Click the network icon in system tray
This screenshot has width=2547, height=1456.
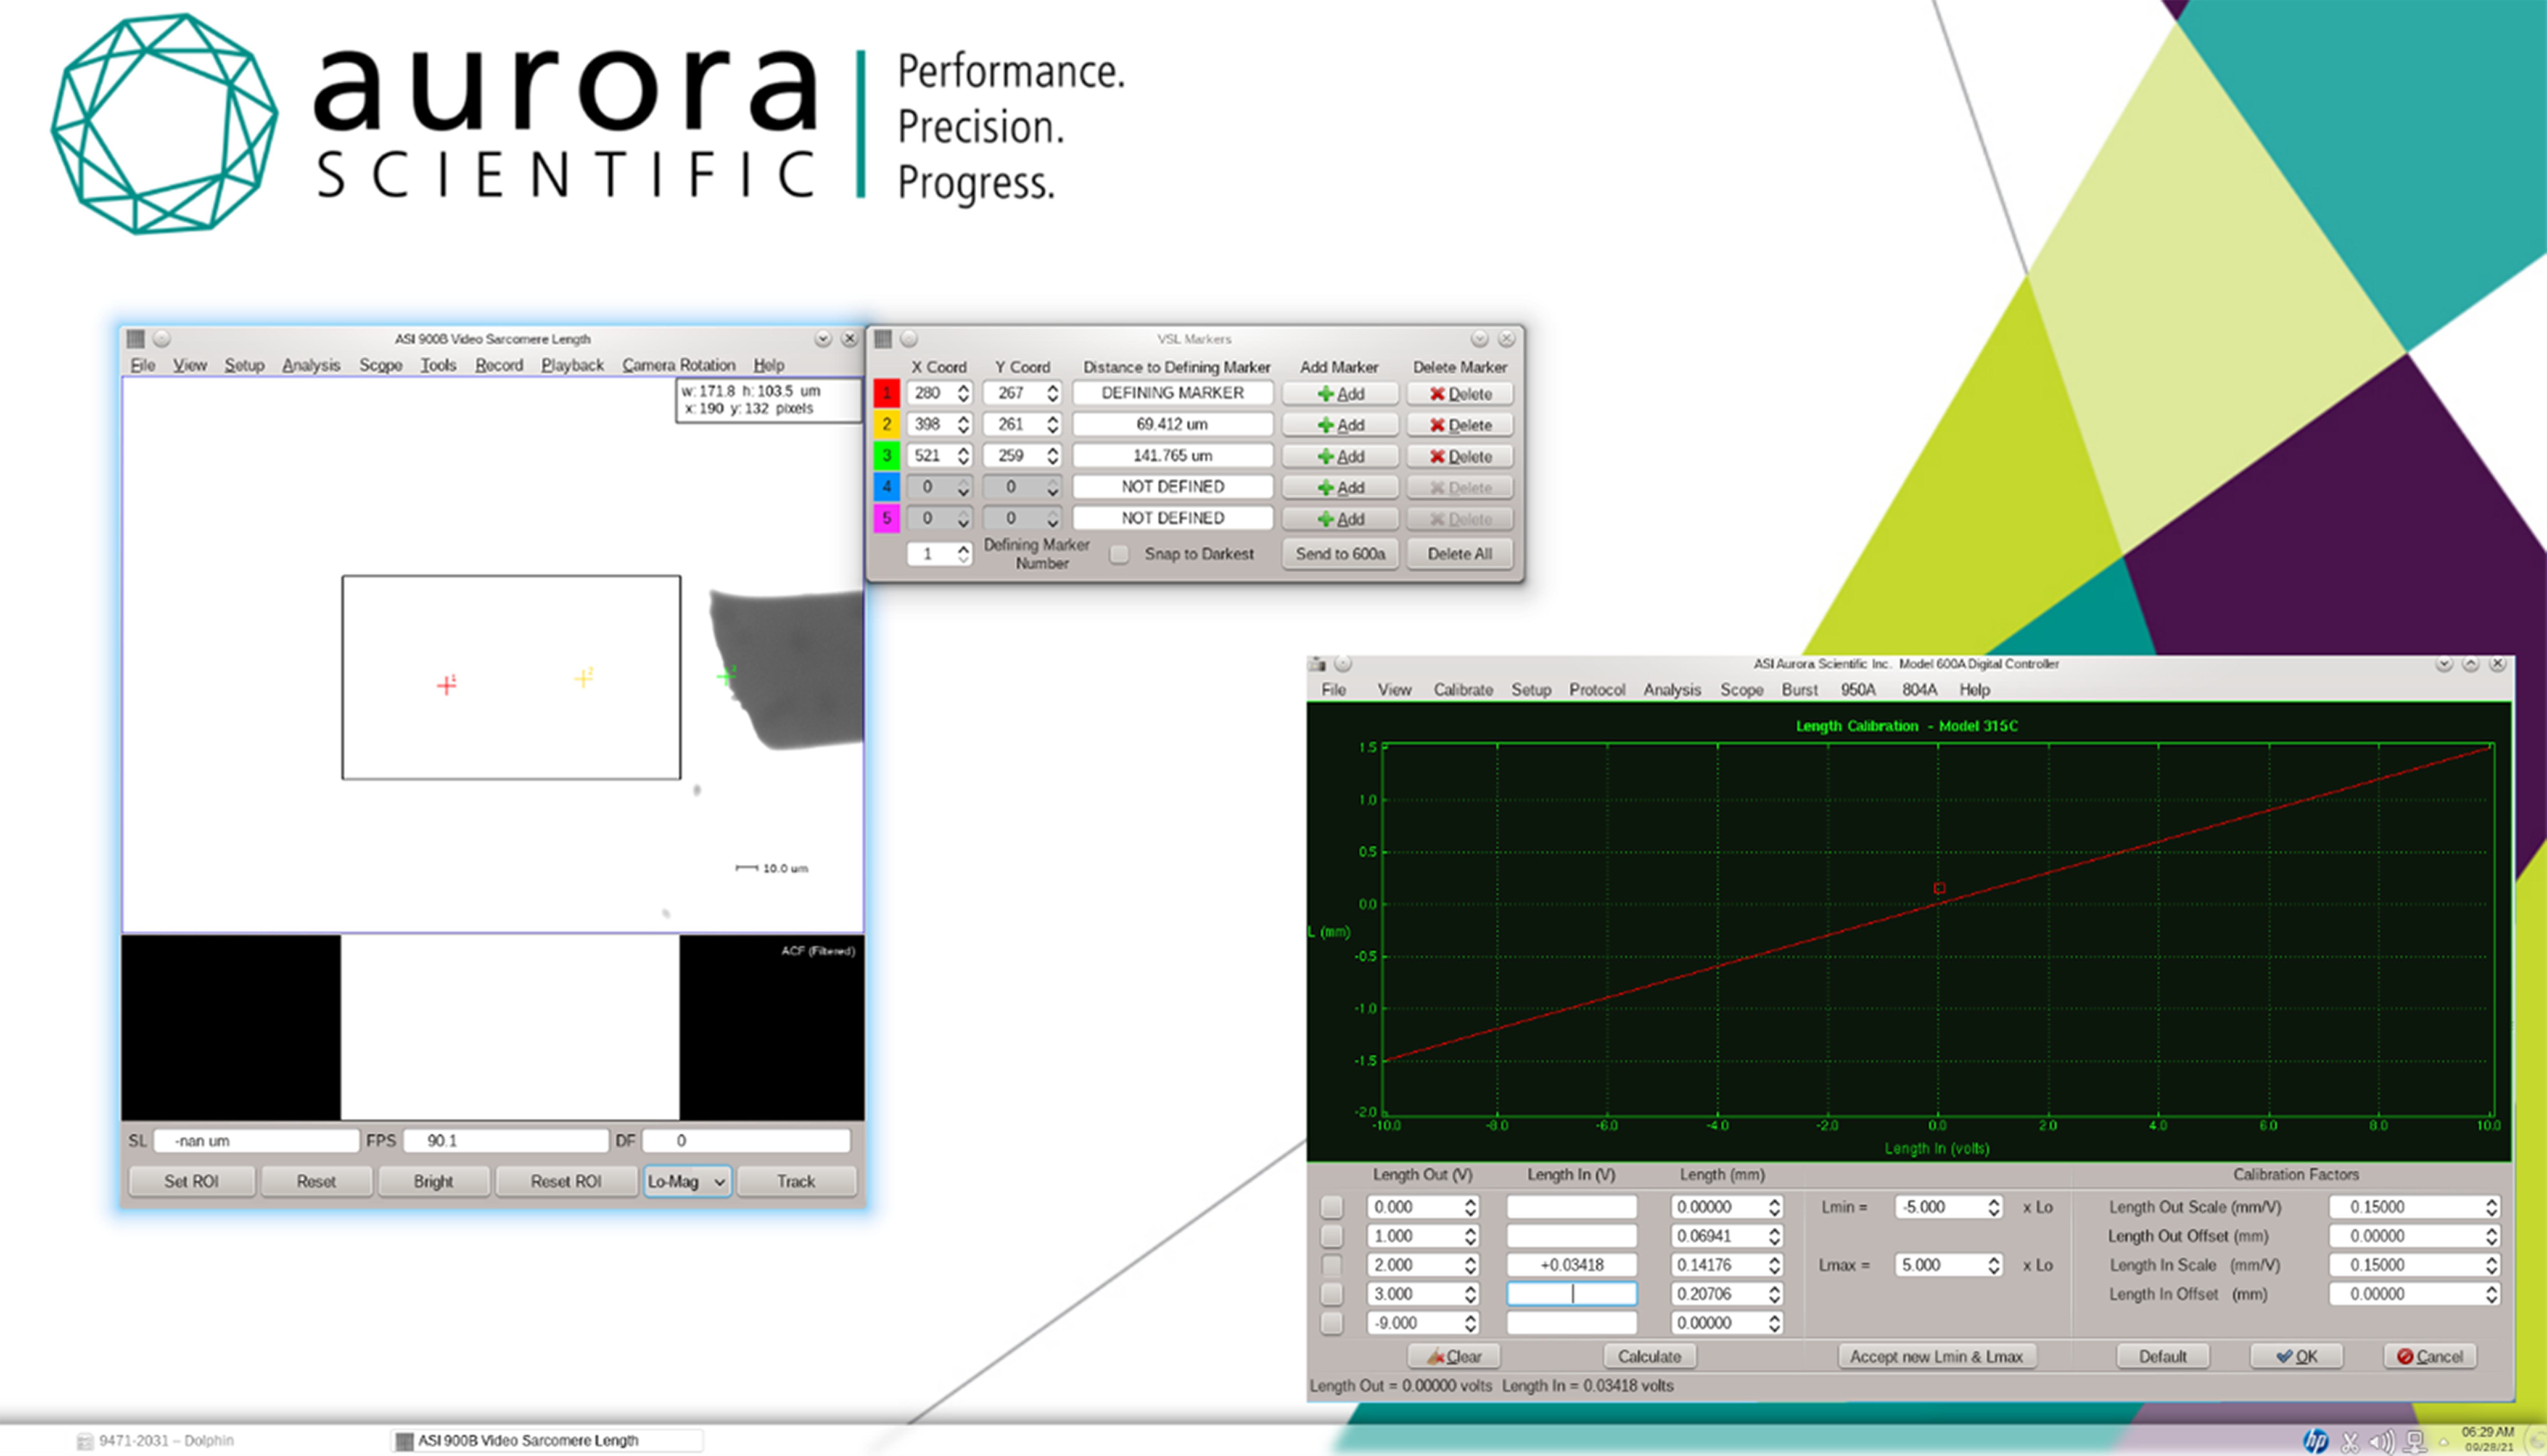(x=2415, y=1441)
